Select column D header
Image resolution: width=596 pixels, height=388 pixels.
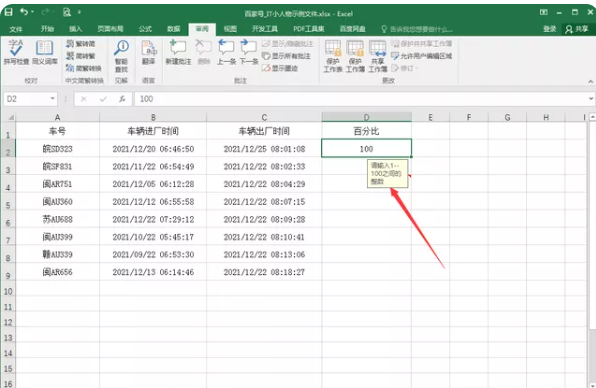(x=366, y=117)
